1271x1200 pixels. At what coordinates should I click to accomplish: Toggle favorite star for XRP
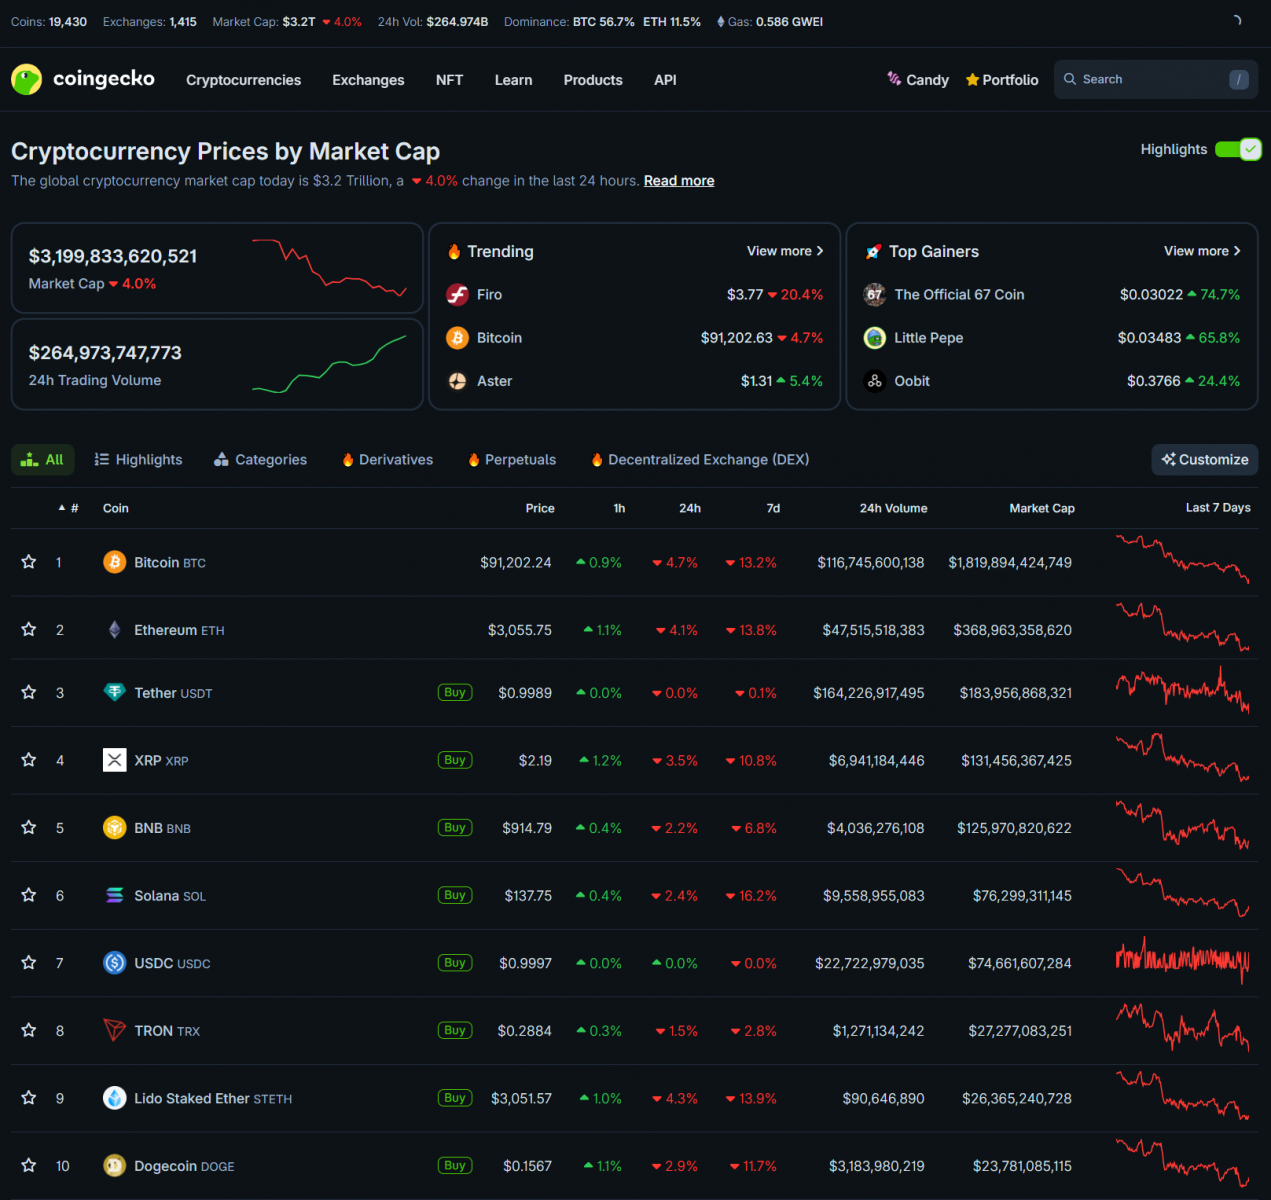[29, 760]
